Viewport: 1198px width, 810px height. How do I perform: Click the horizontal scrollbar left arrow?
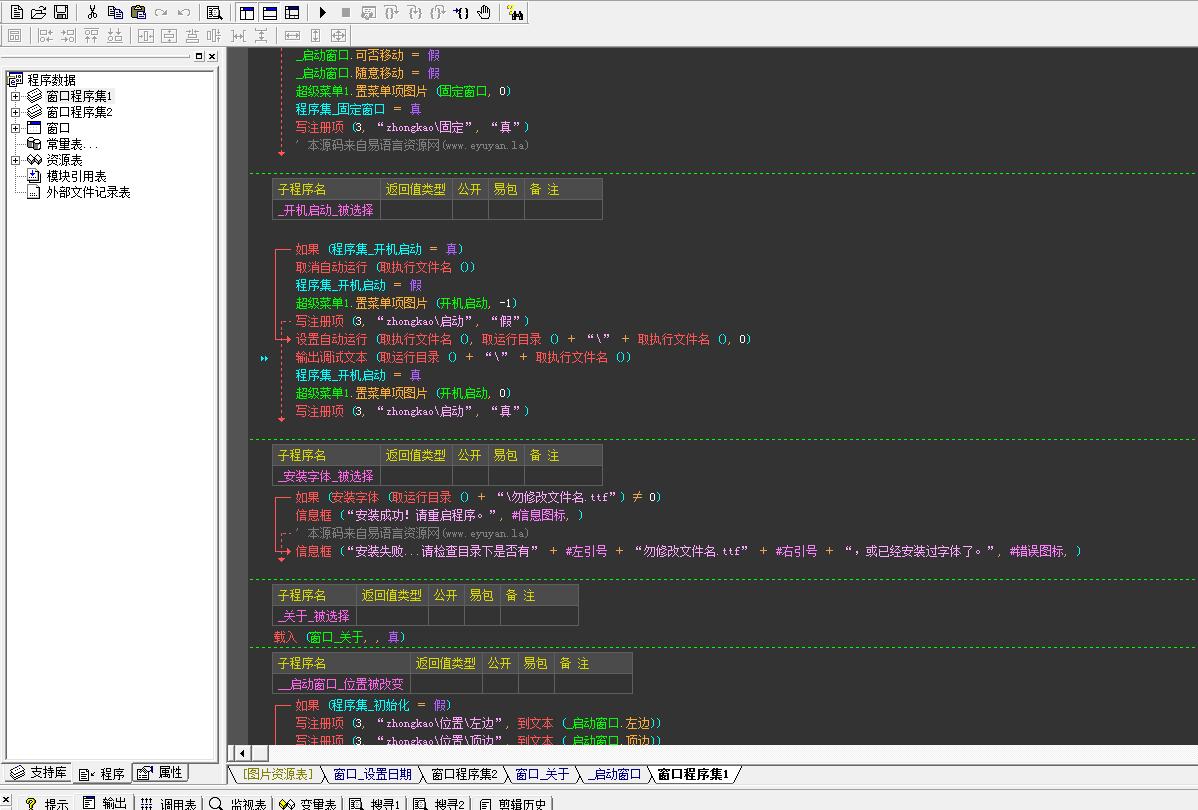242,753
